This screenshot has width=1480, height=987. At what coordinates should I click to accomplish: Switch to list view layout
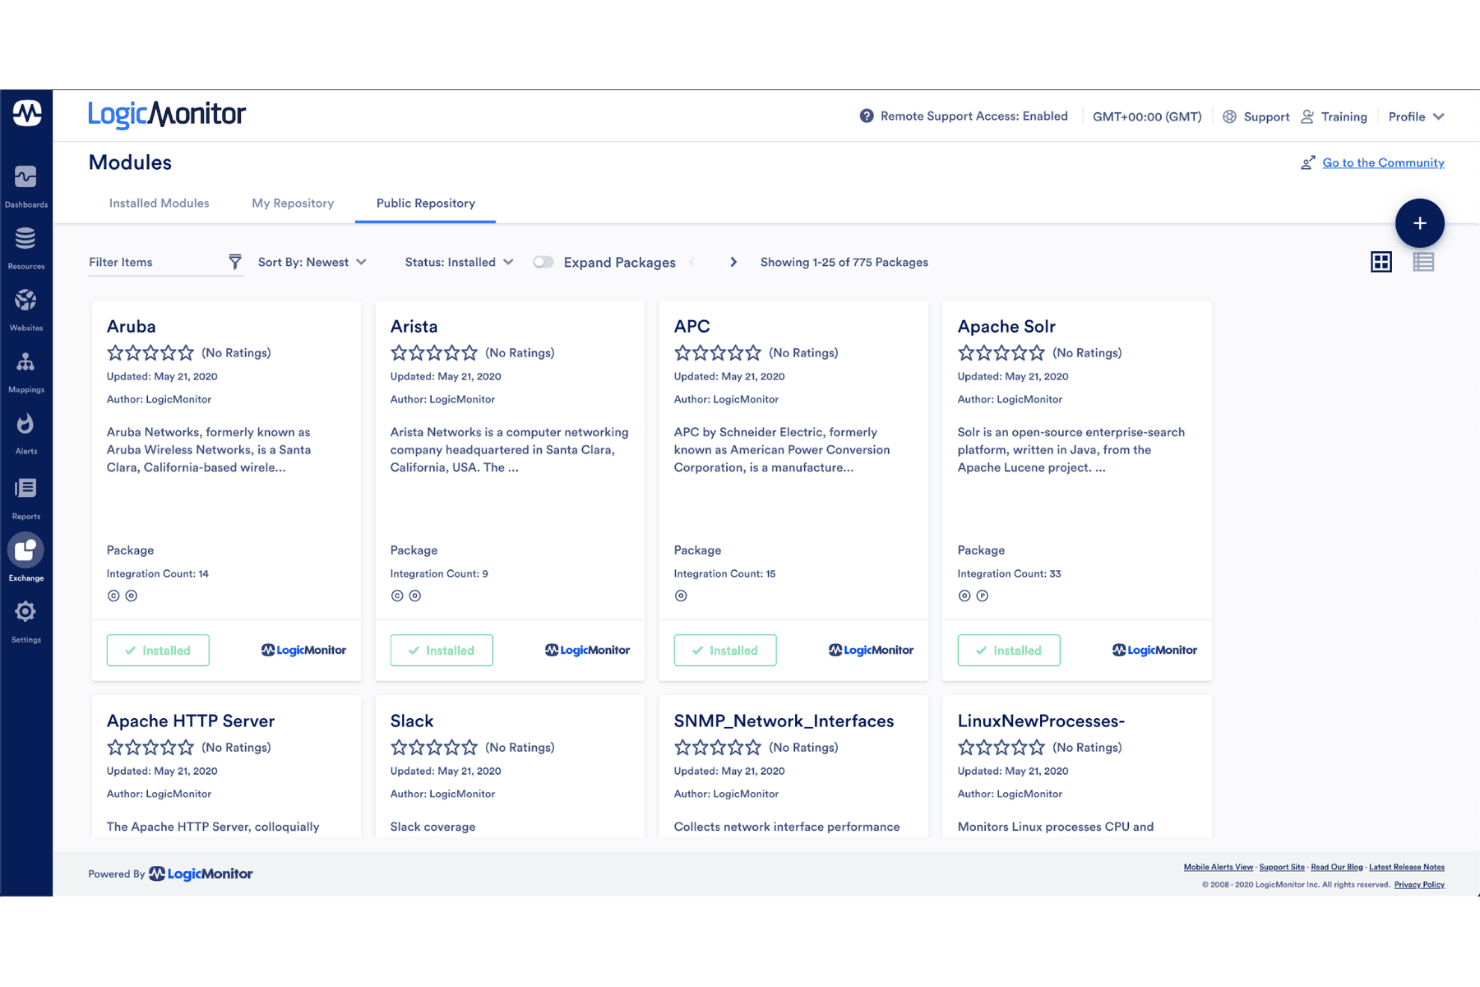click(1423, 262)
